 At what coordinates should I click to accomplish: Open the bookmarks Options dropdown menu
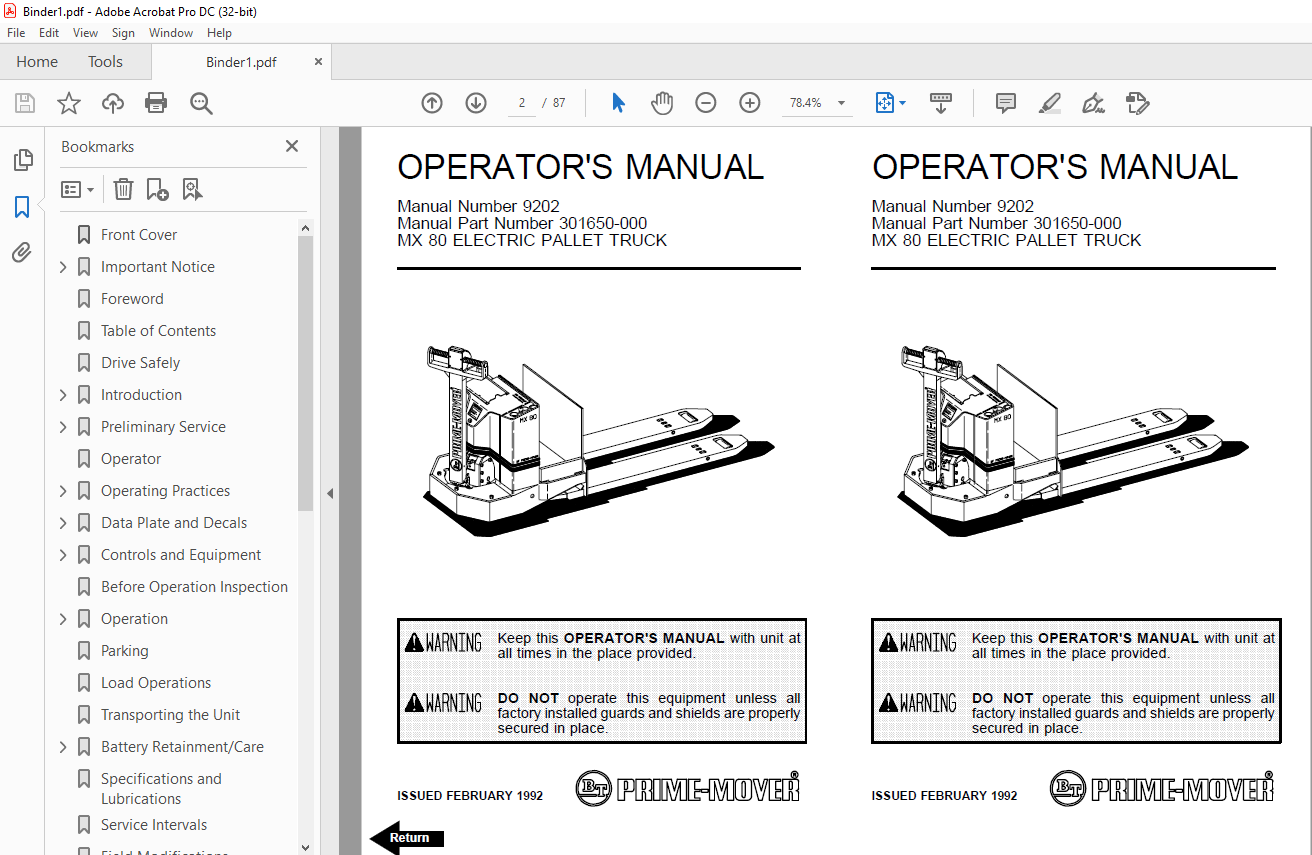(x=78, y=189)
